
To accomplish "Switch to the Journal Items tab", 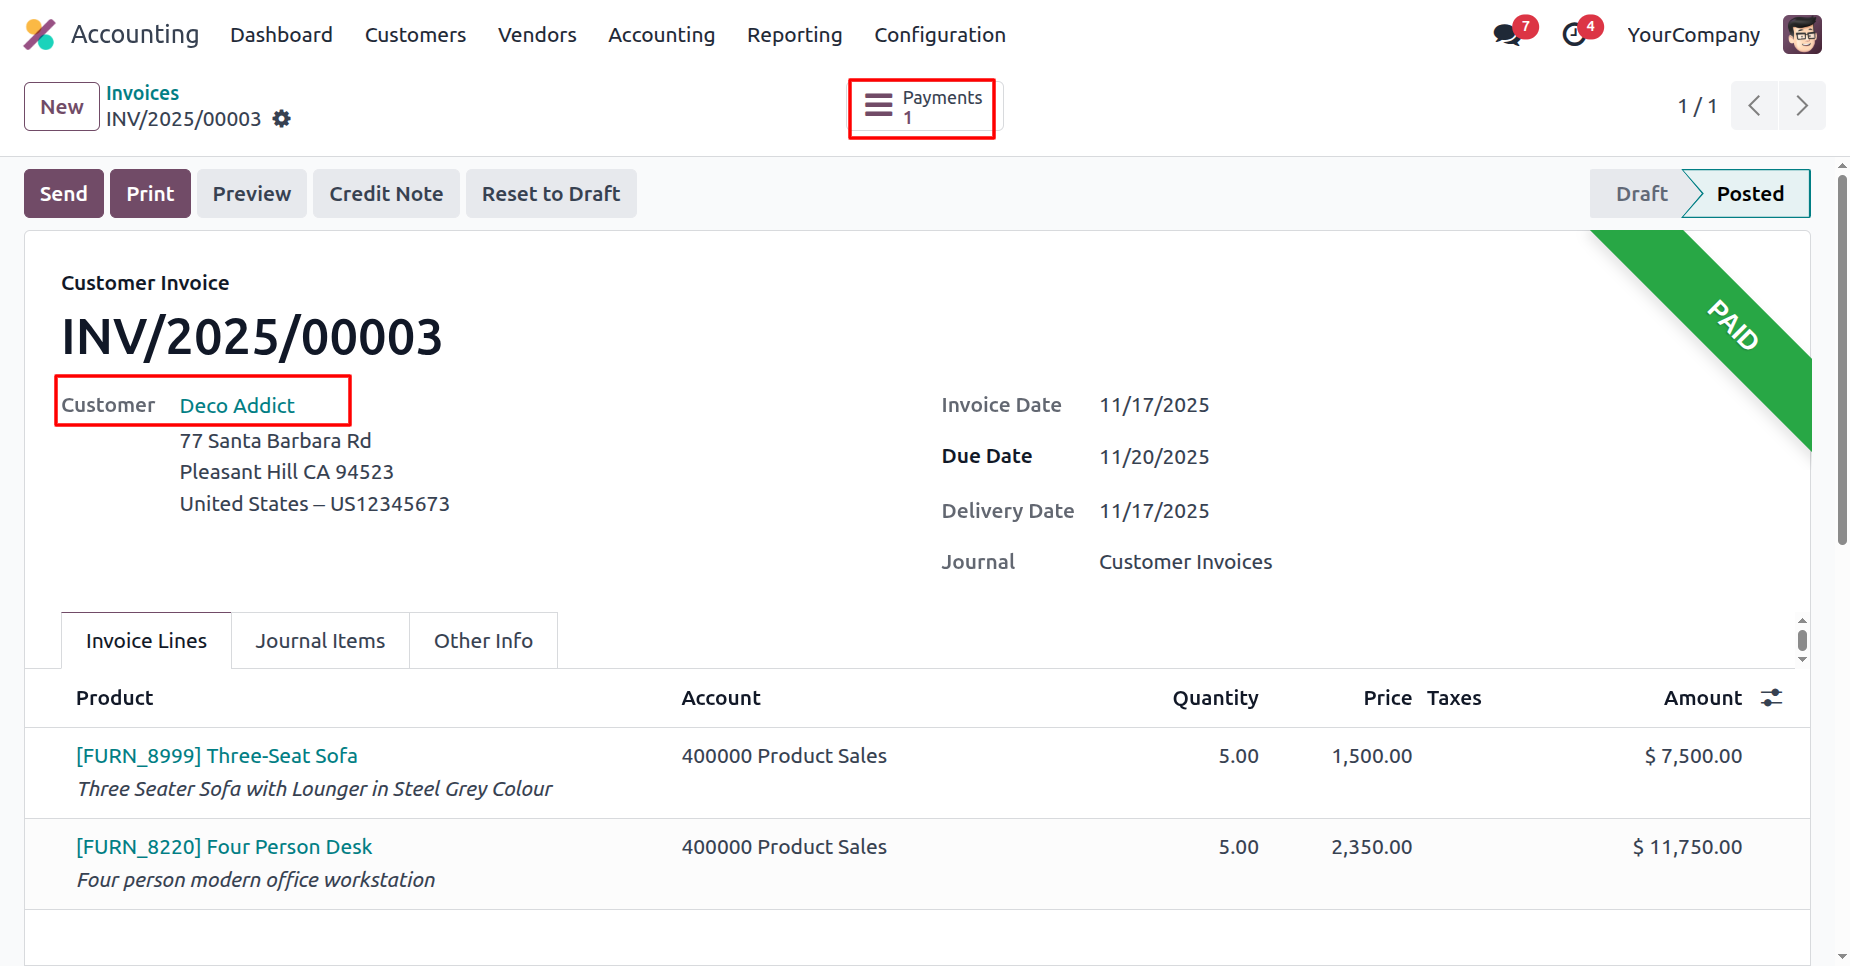I will (320, 641).
